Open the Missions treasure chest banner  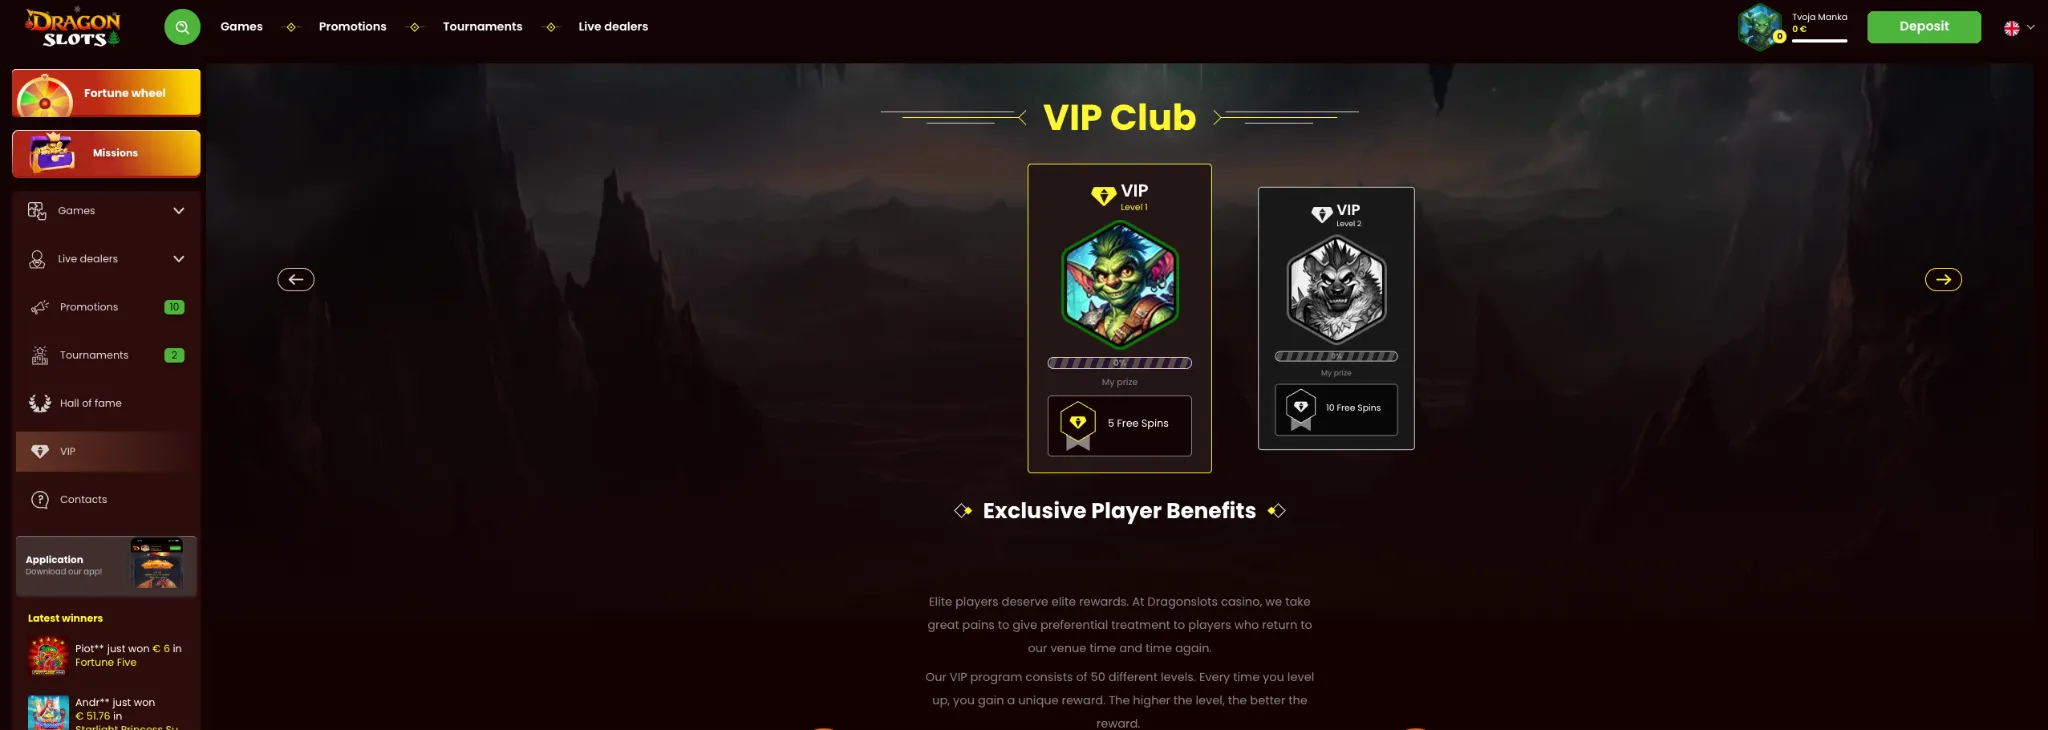pyautogui.click(x=106, y=153)
